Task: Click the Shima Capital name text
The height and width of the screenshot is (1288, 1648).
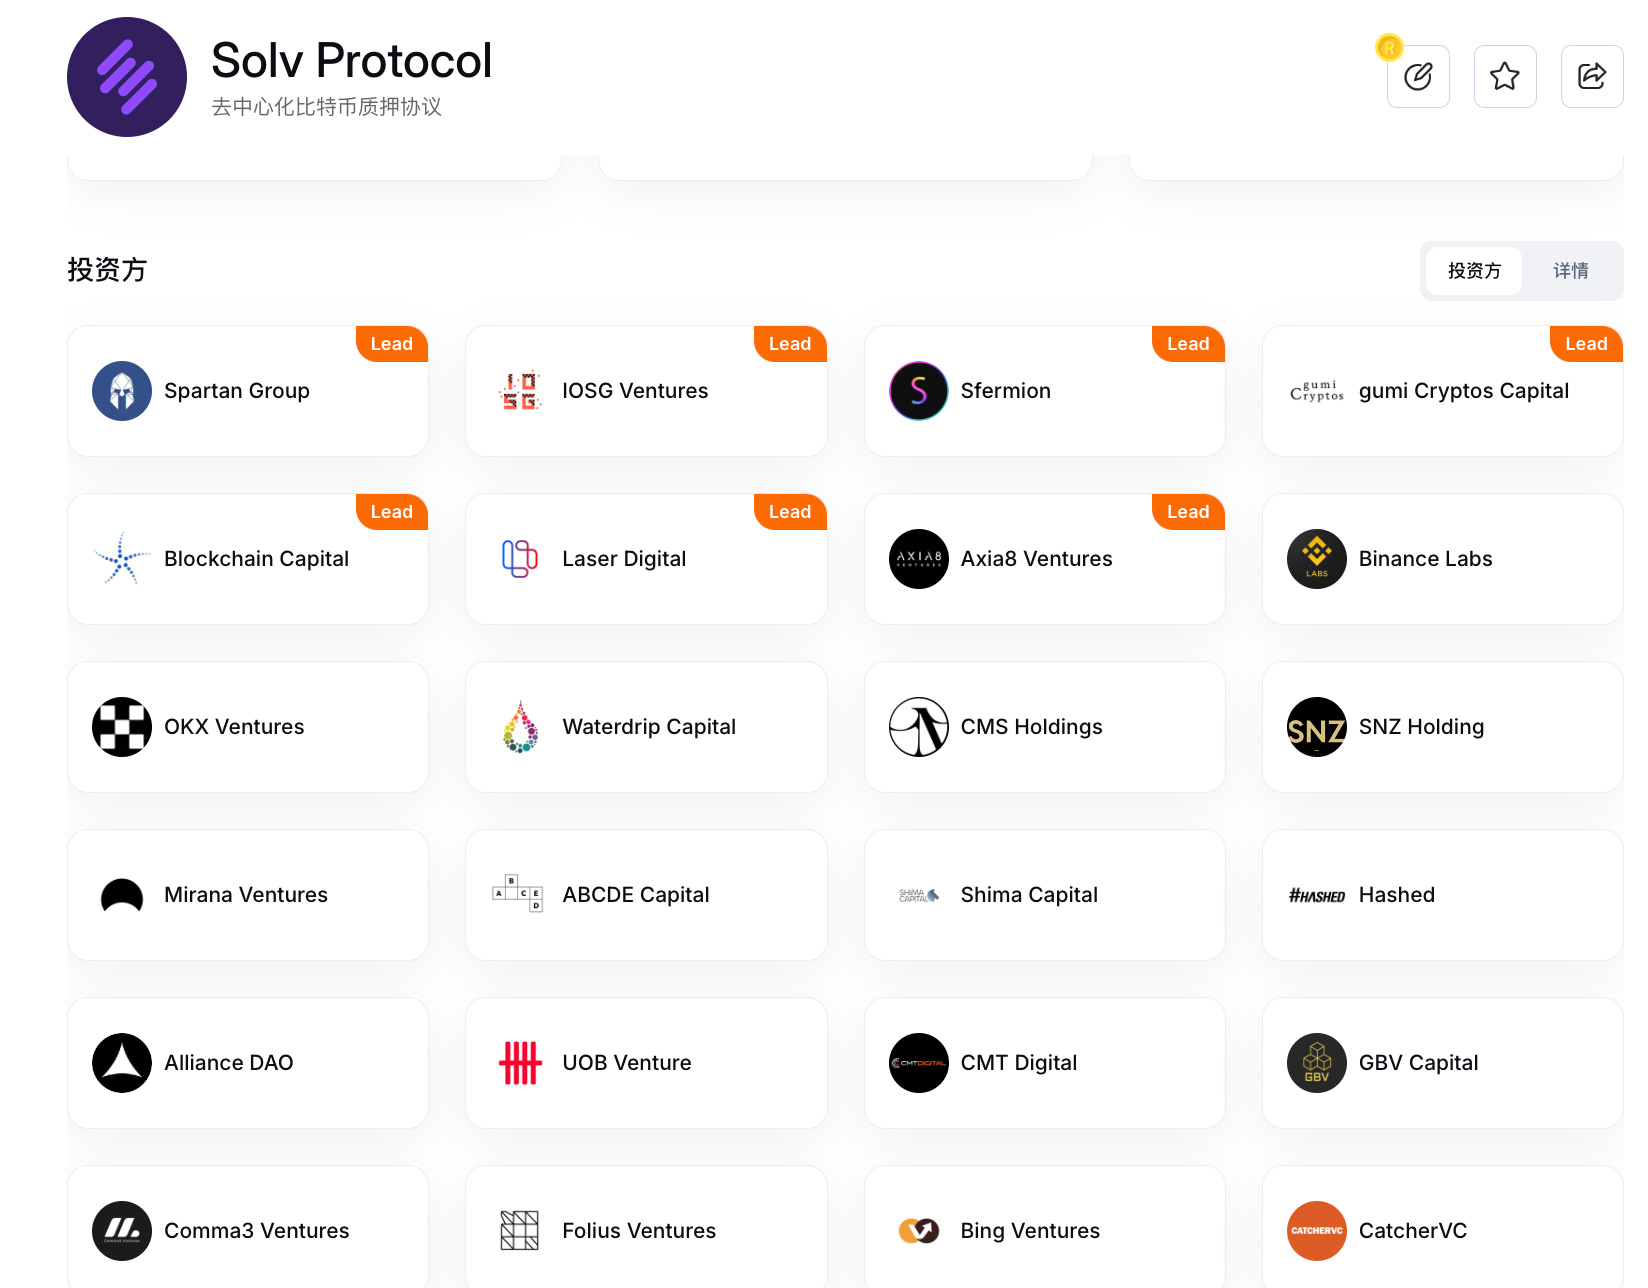Action: pyautogui.click(x=1030, y=895)
